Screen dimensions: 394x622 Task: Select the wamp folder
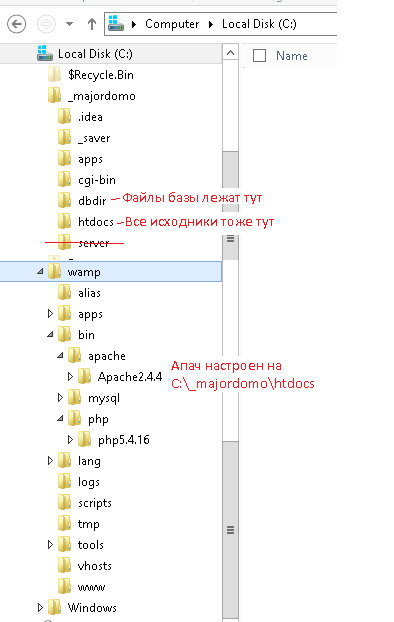84,273
